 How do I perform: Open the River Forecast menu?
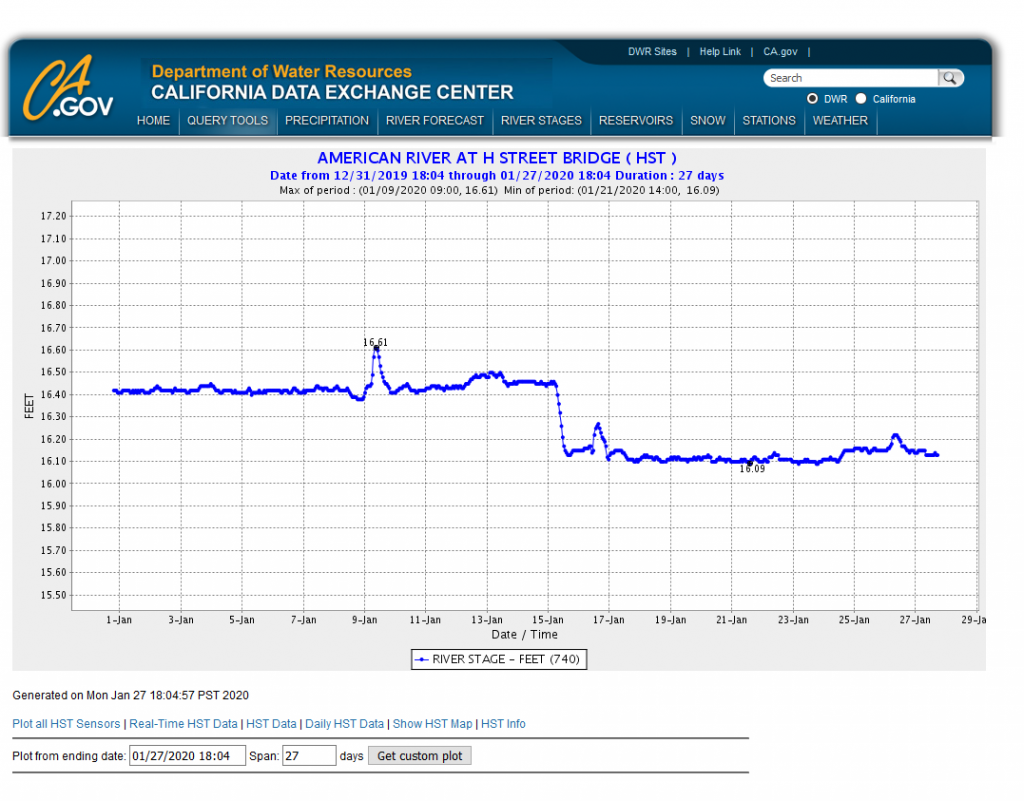[434, 121]
